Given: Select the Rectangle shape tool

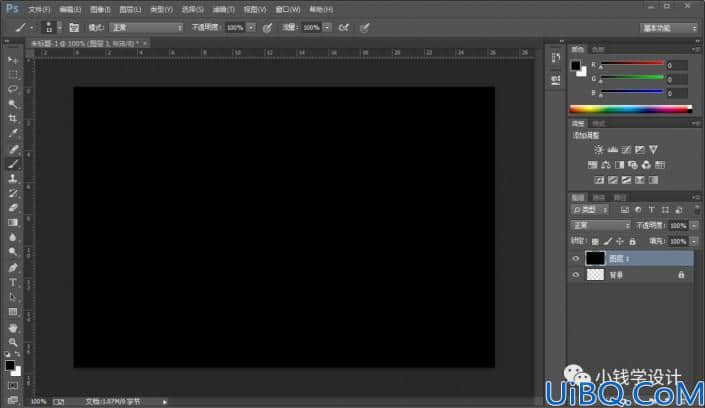Looking at the screenshot, I should tap(13, 312).
